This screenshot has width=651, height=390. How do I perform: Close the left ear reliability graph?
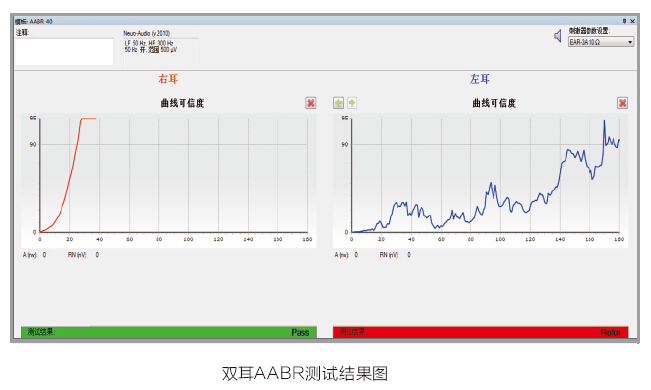622,103
